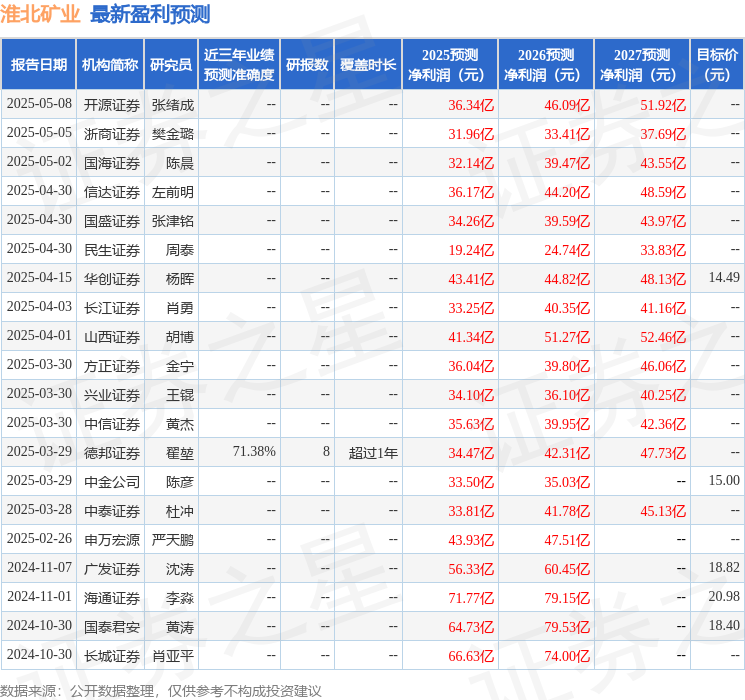The image size is (745, 700).
Task: Click 中金公司 institution cell
Action: pos(112,481)
